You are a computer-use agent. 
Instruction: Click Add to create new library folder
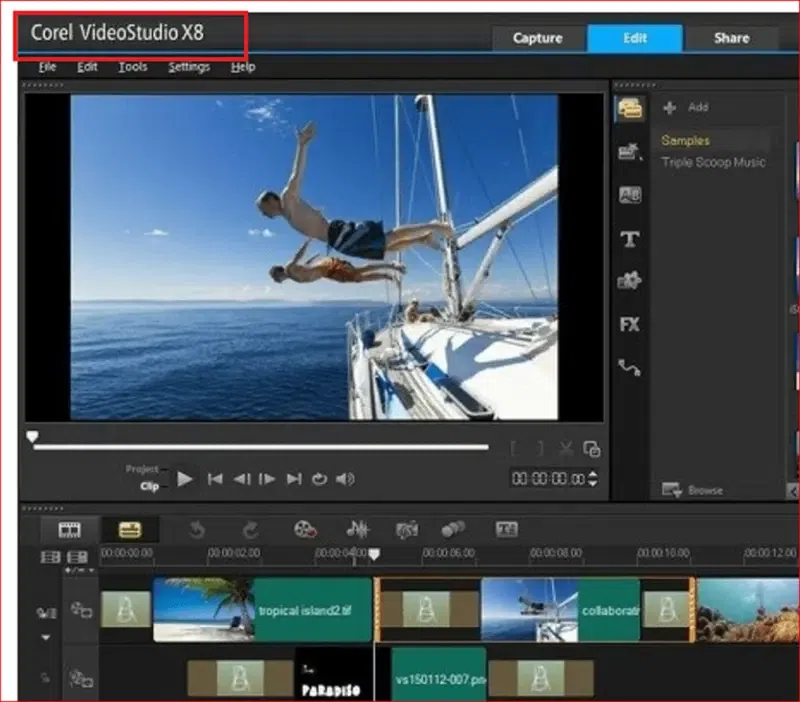tap(686, 107)
